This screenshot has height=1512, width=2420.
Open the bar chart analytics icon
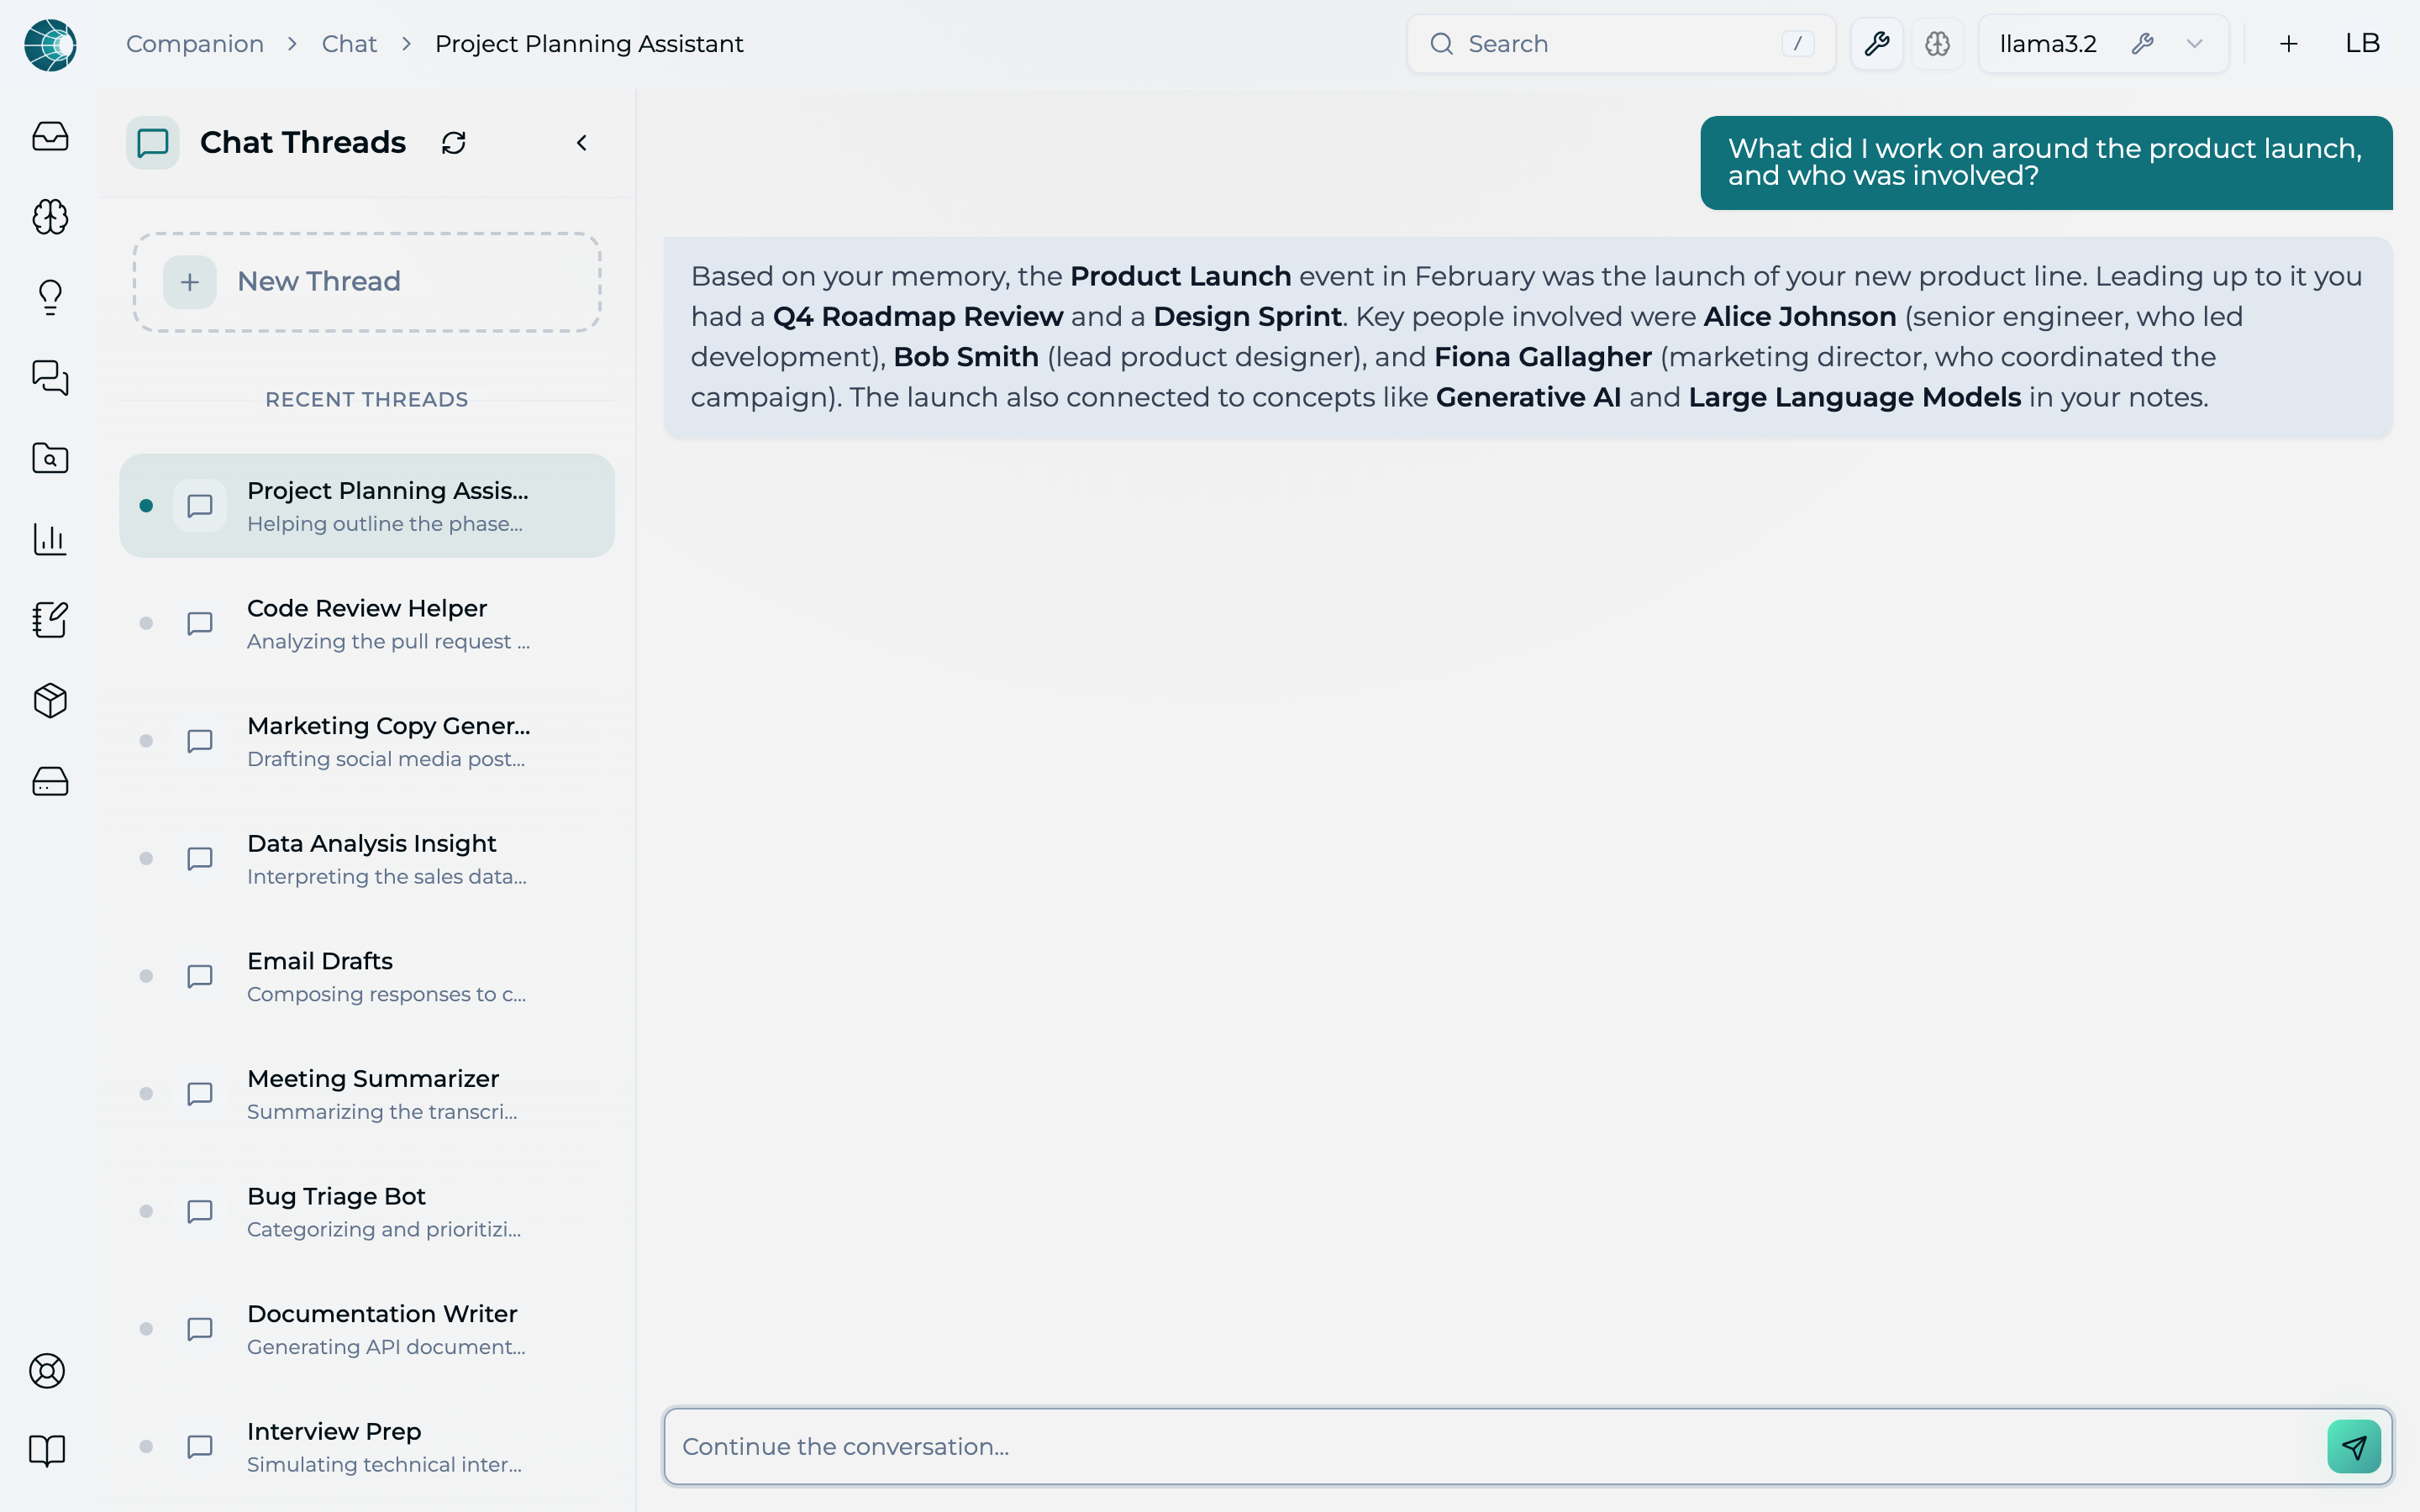click(x=50, y=539)
